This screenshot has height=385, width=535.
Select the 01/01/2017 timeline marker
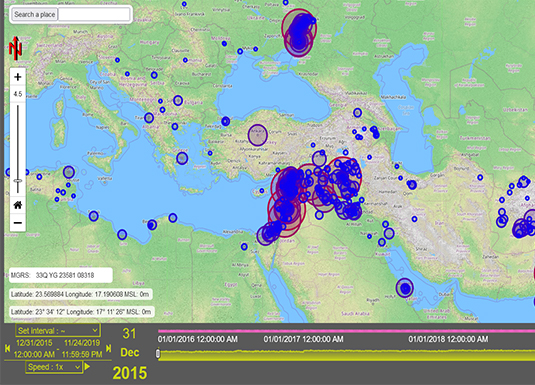click(303, 339)
